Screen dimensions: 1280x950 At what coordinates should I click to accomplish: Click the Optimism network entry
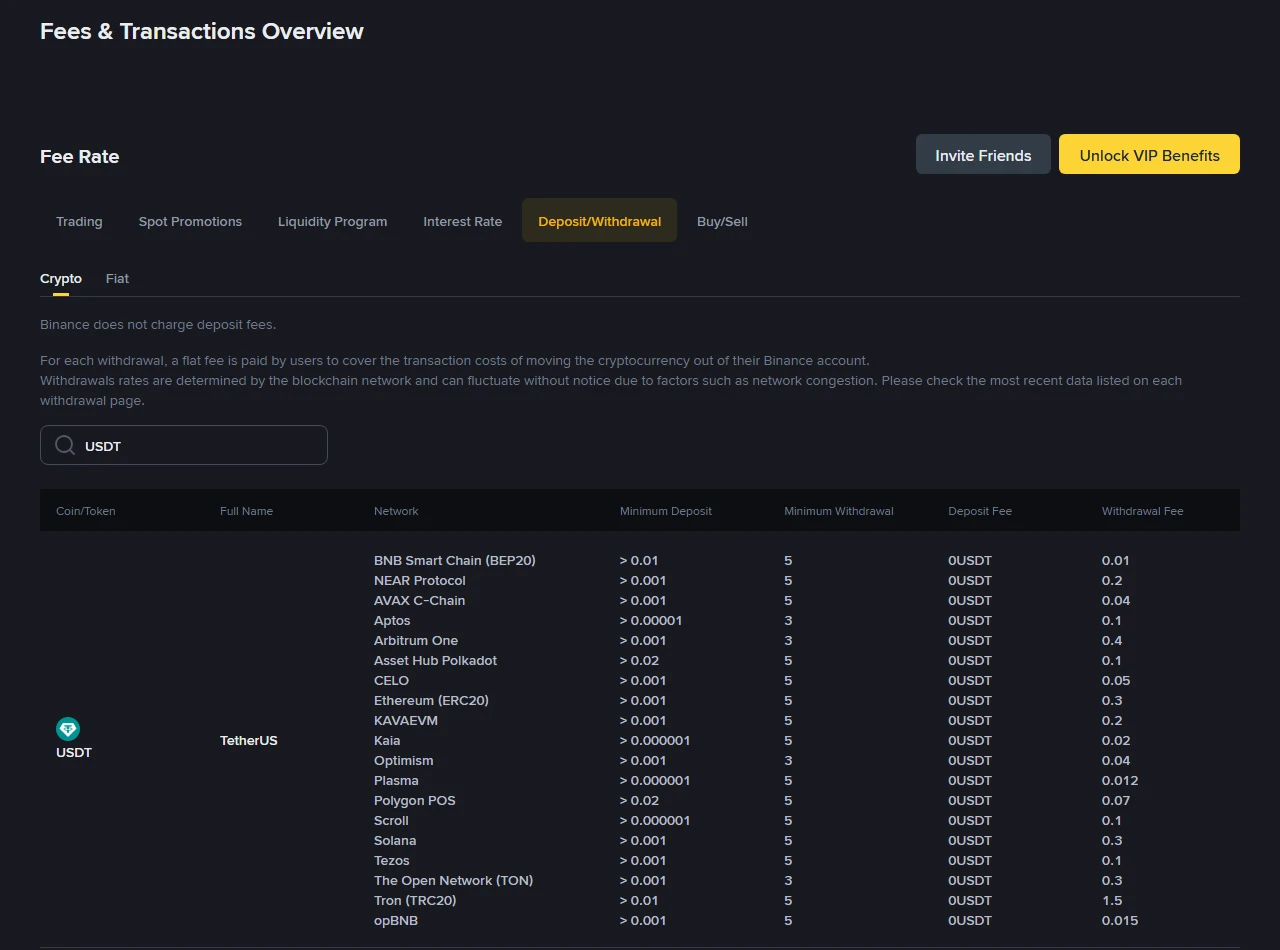coord(404,761)
